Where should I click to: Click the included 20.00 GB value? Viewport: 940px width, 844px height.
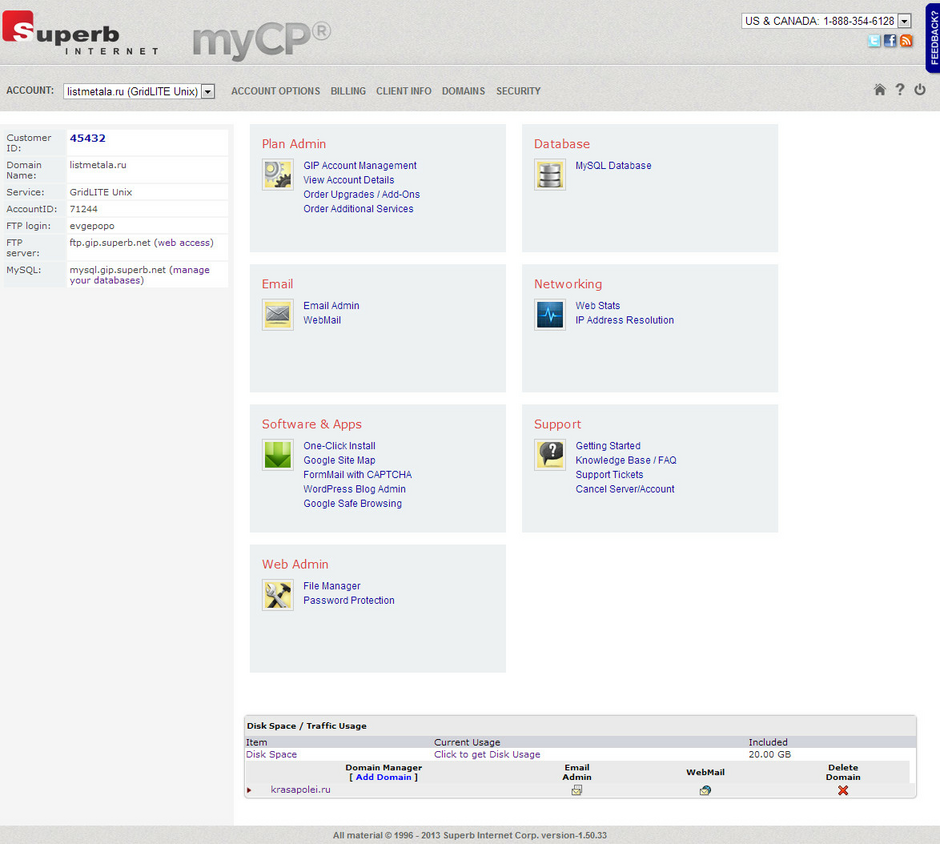coord(770,754)
